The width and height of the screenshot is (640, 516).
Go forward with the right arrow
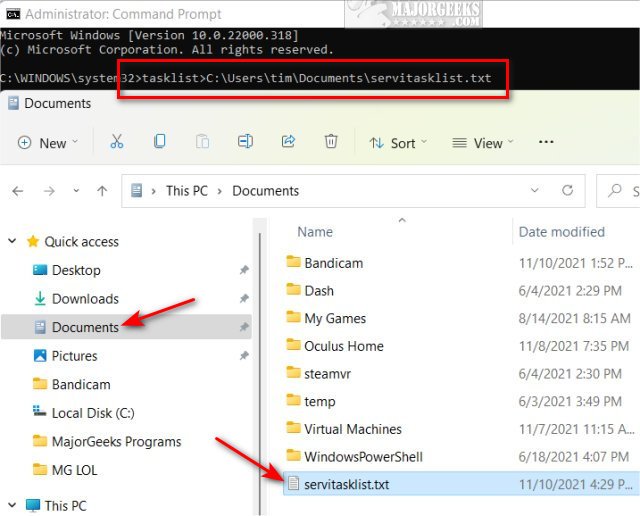point(49,191)
